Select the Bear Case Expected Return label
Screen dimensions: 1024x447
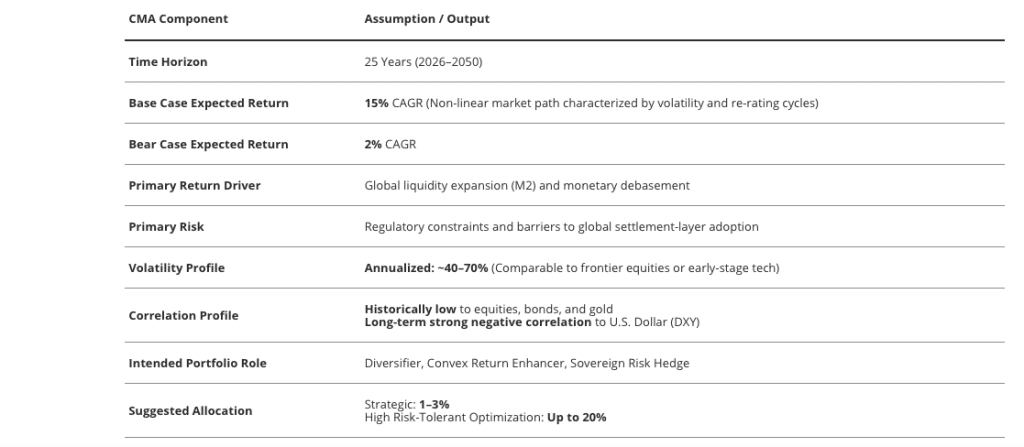[208, 144]
